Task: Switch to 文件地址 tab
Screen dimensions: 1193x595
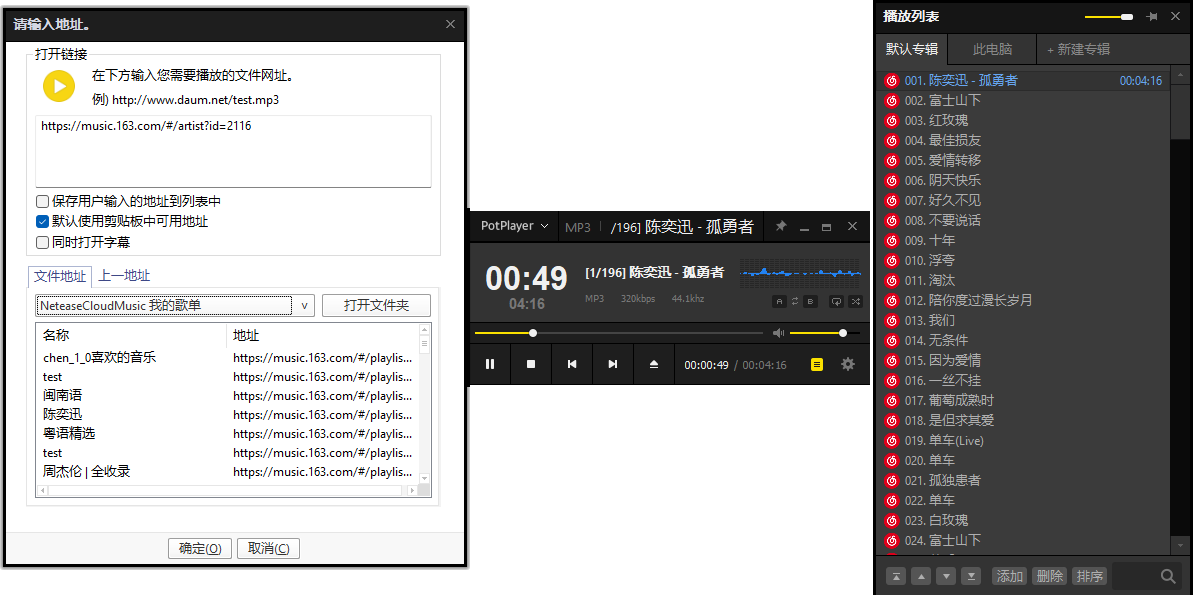Action: point(61,275)
